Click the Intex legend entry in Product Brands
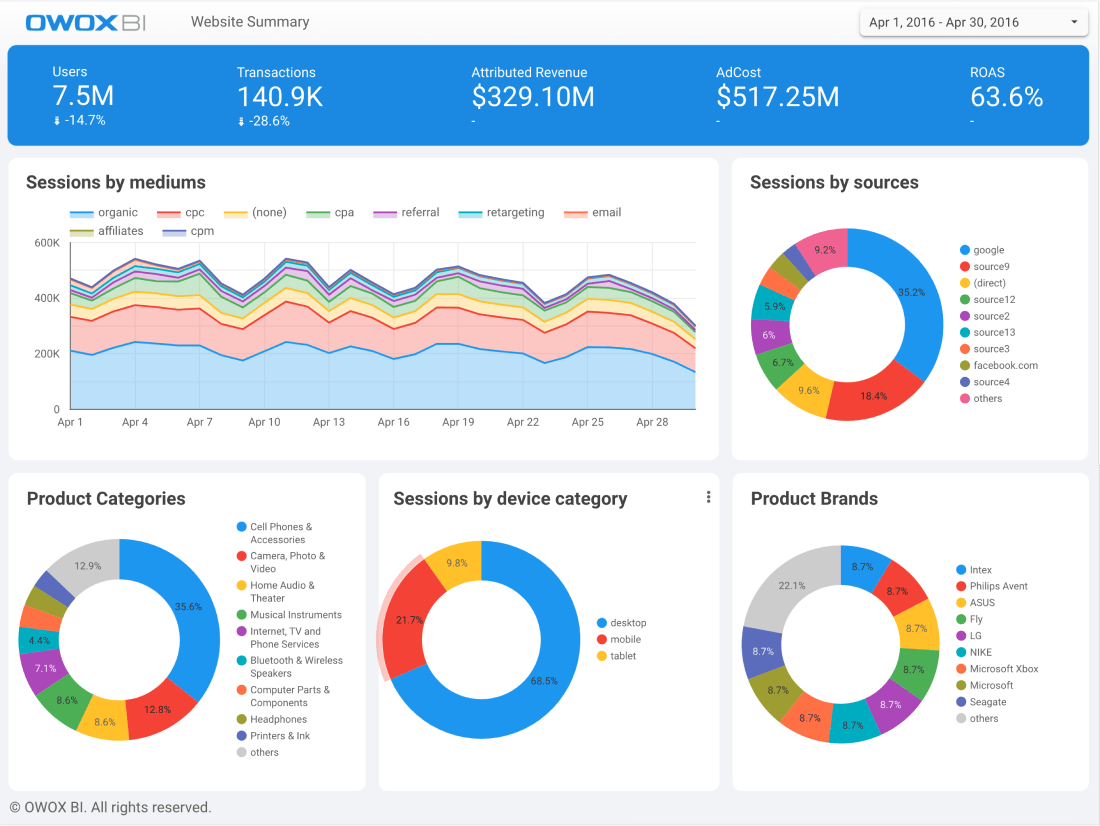Image resolution: width=1100 pixels, height=826 pixels. tap(974, 570)
